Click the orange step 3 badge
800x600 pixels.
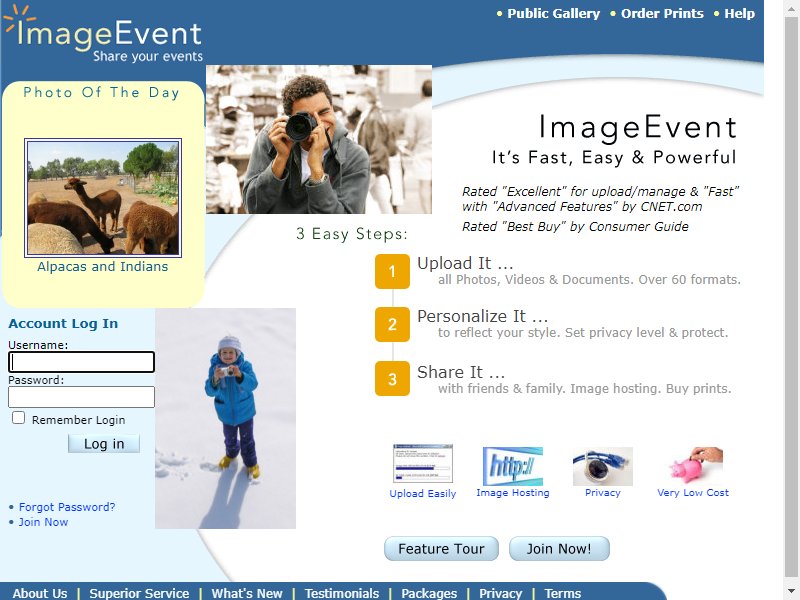point(392,379)
